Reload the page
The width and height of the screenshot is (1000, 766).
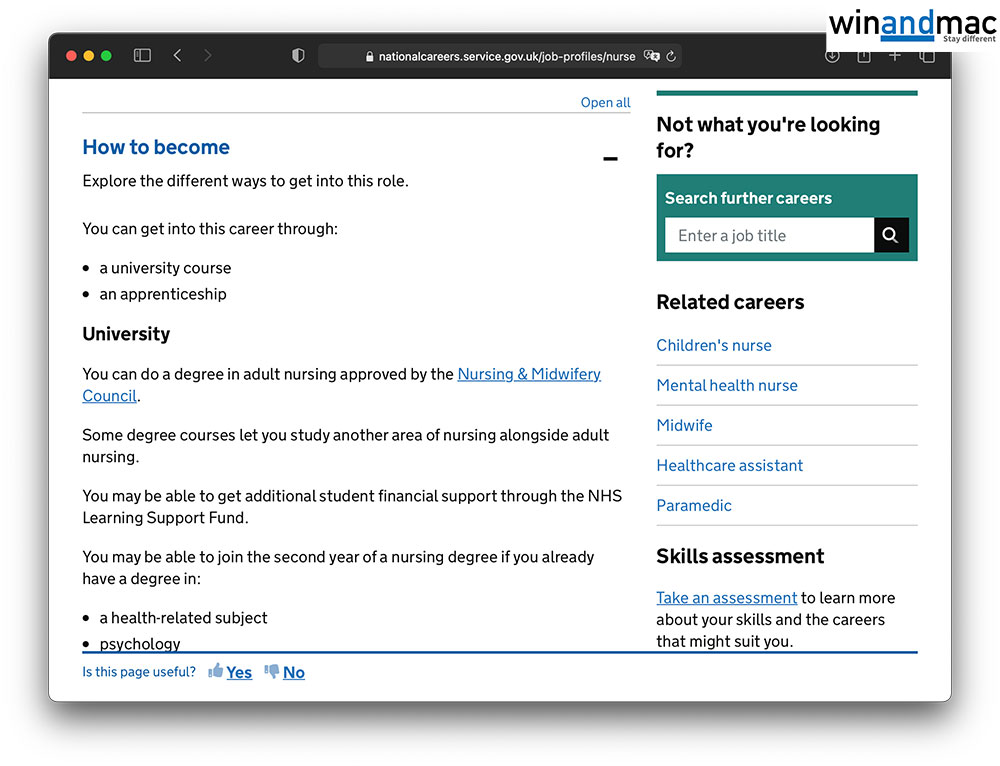(x=672, y=57)
